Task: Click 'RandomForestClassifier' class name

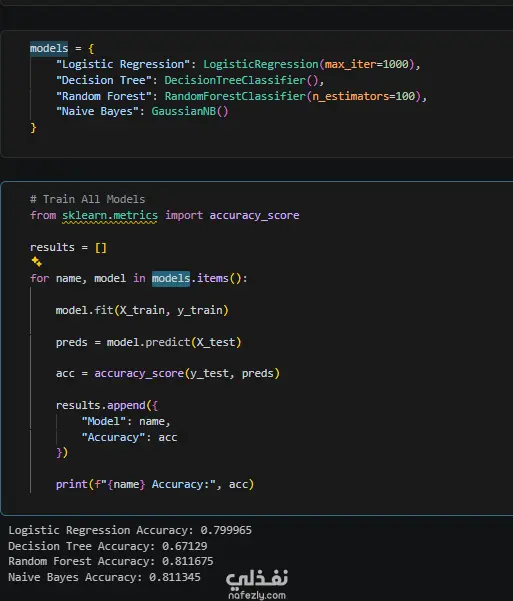Action: click(x=235, y=96)
